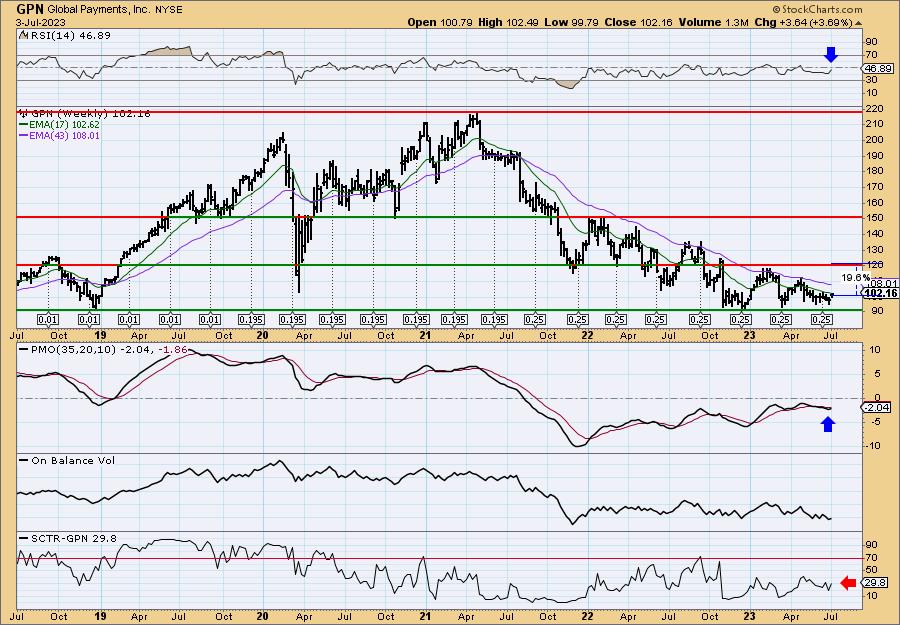The width and height of the screenshot is (900, 625).
Task: Click the purple EMA(43) legend line swatch
Action: [x=24, y=136]
